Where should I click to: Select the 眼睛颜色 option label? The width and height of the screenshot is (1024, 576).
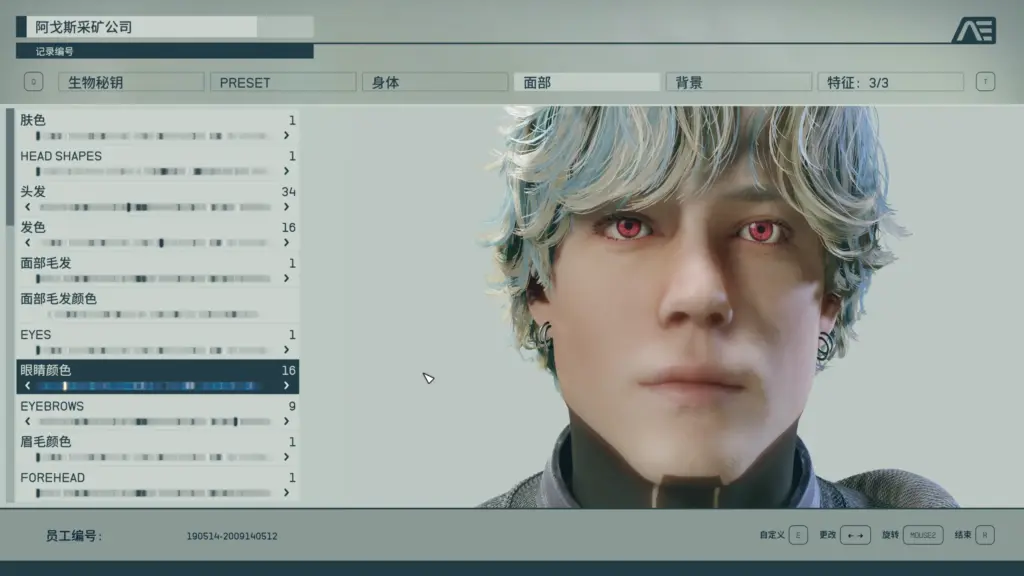(x=46, y=370)
